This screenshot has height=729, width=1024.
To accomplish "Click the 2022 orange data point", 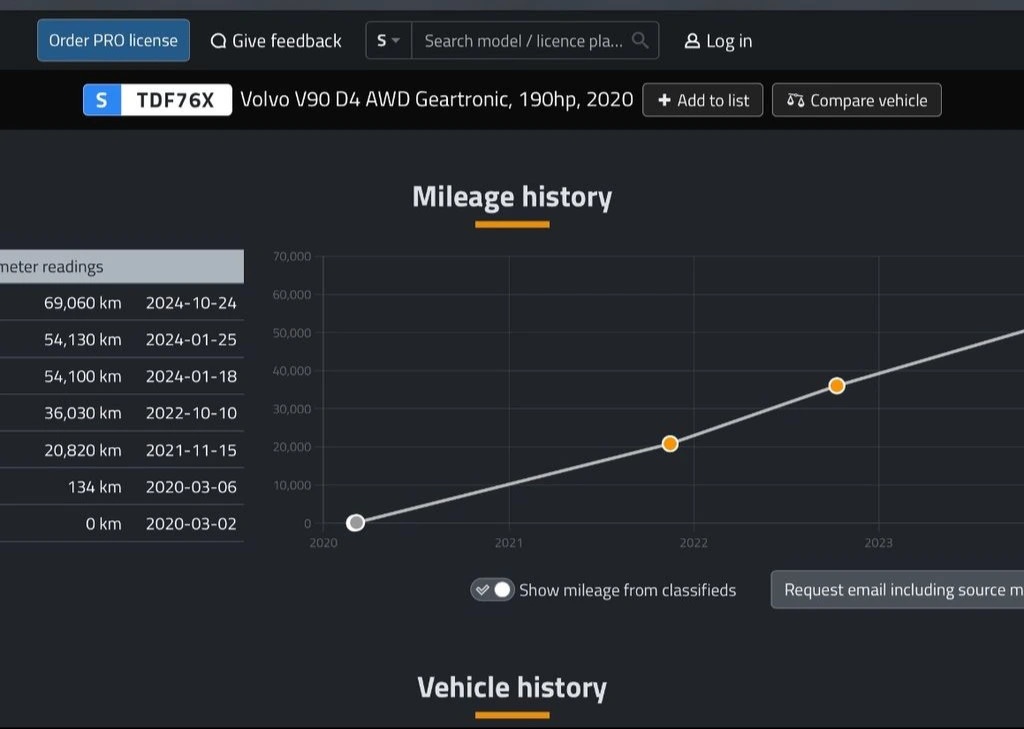I will coord(837,386).
